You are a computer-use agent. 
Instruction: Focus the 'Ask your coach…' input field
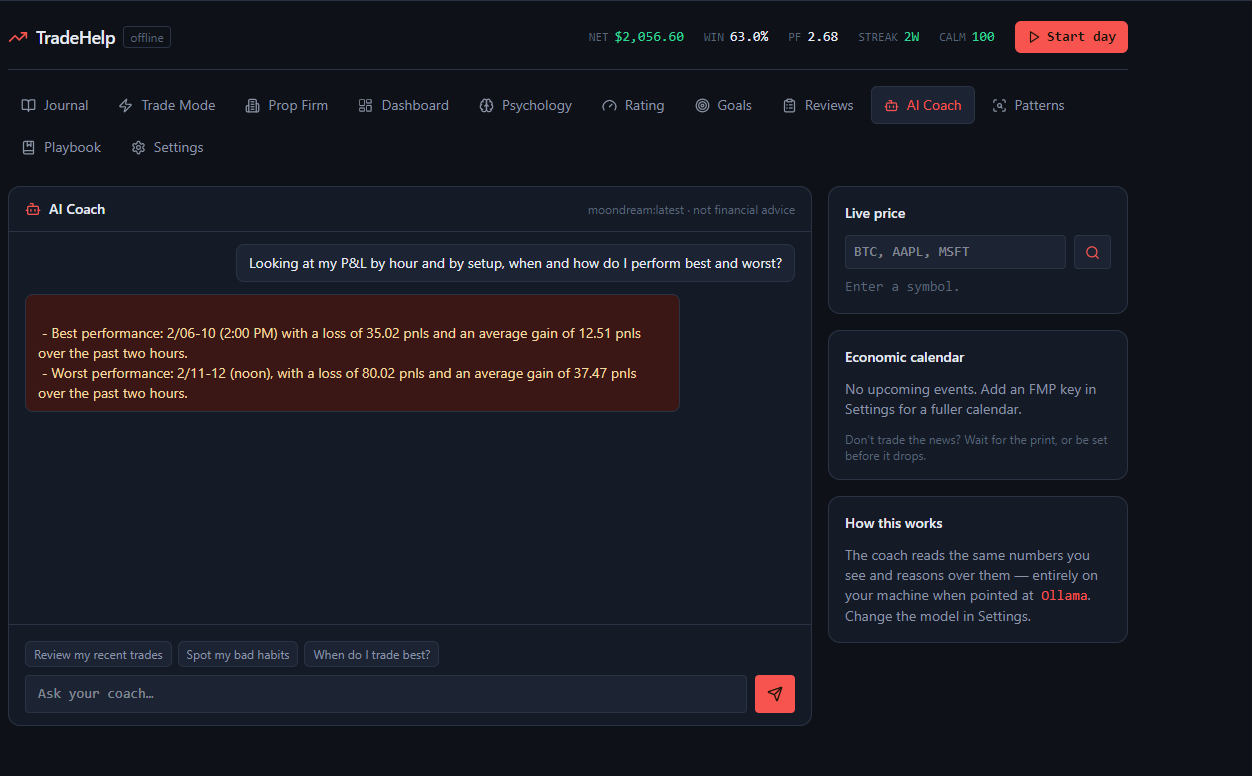pos(386,694)
